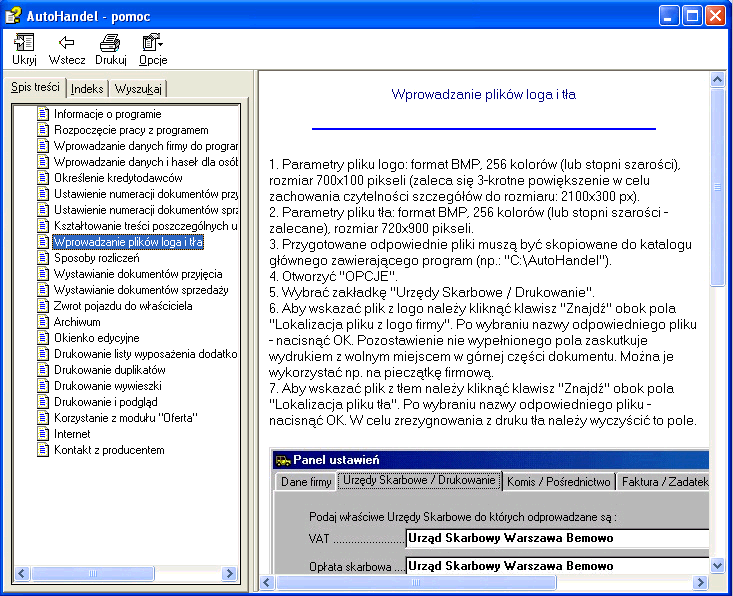Image resolution: width=733 pixels, height=596 pixels.
Task: Go back with the Wstecz arrow icon
Action: tap(67, 43)
